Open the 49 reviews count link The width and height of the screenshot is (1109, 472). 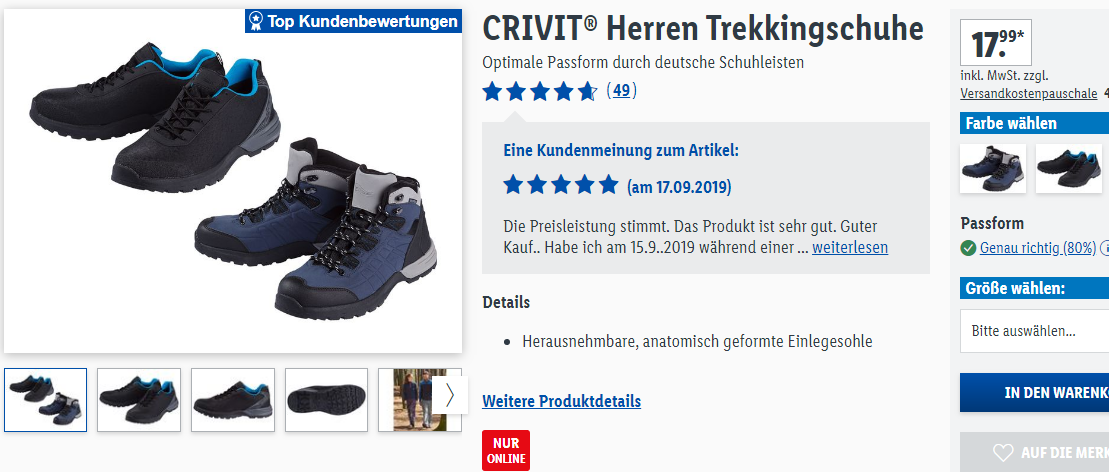[x=621, y=91]
